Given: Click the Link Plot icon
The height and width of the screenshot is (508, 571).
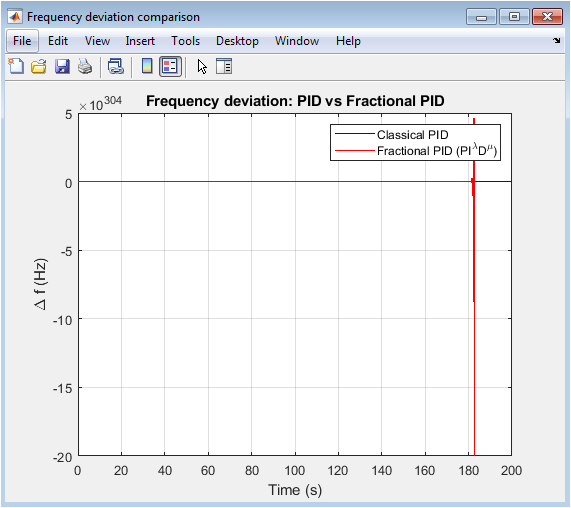Looking at the screenshot, I should [116, 67].
